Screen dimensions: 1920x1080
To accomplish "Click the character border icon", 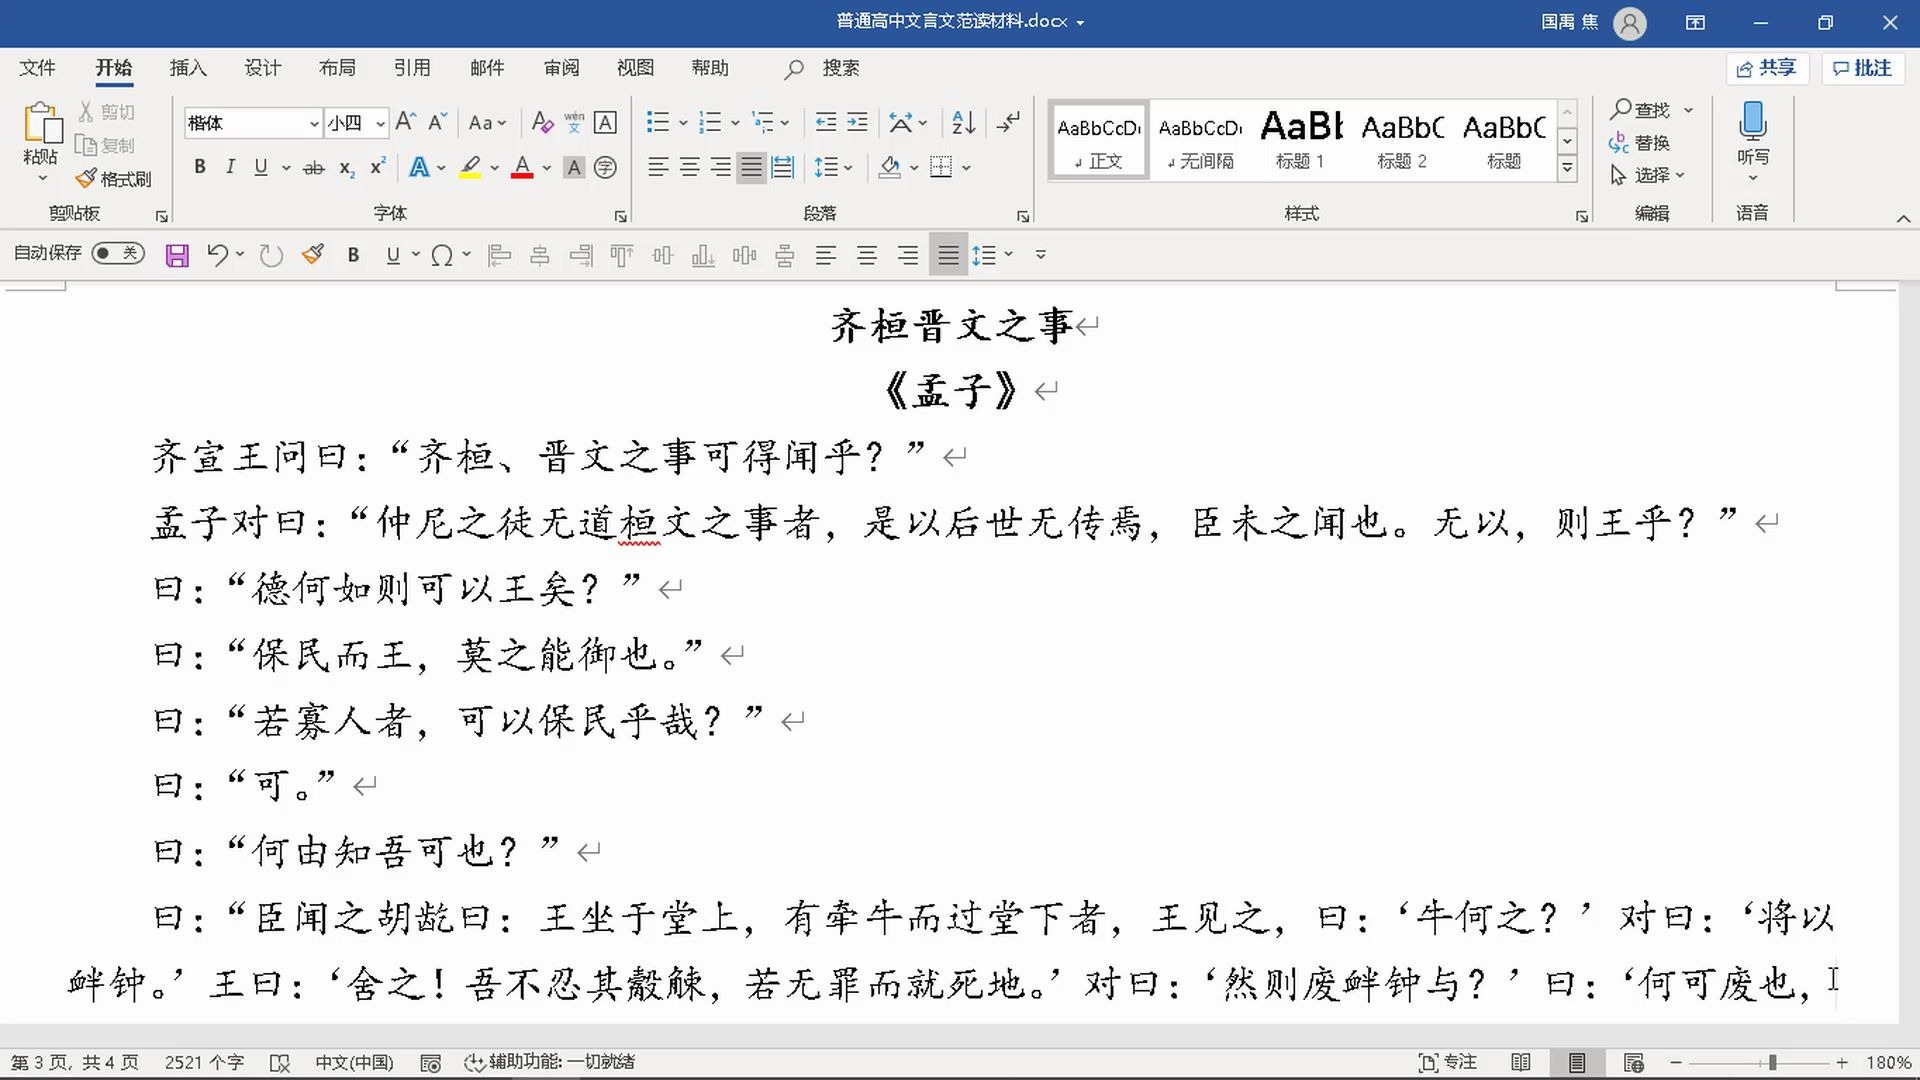I will 605,122.
